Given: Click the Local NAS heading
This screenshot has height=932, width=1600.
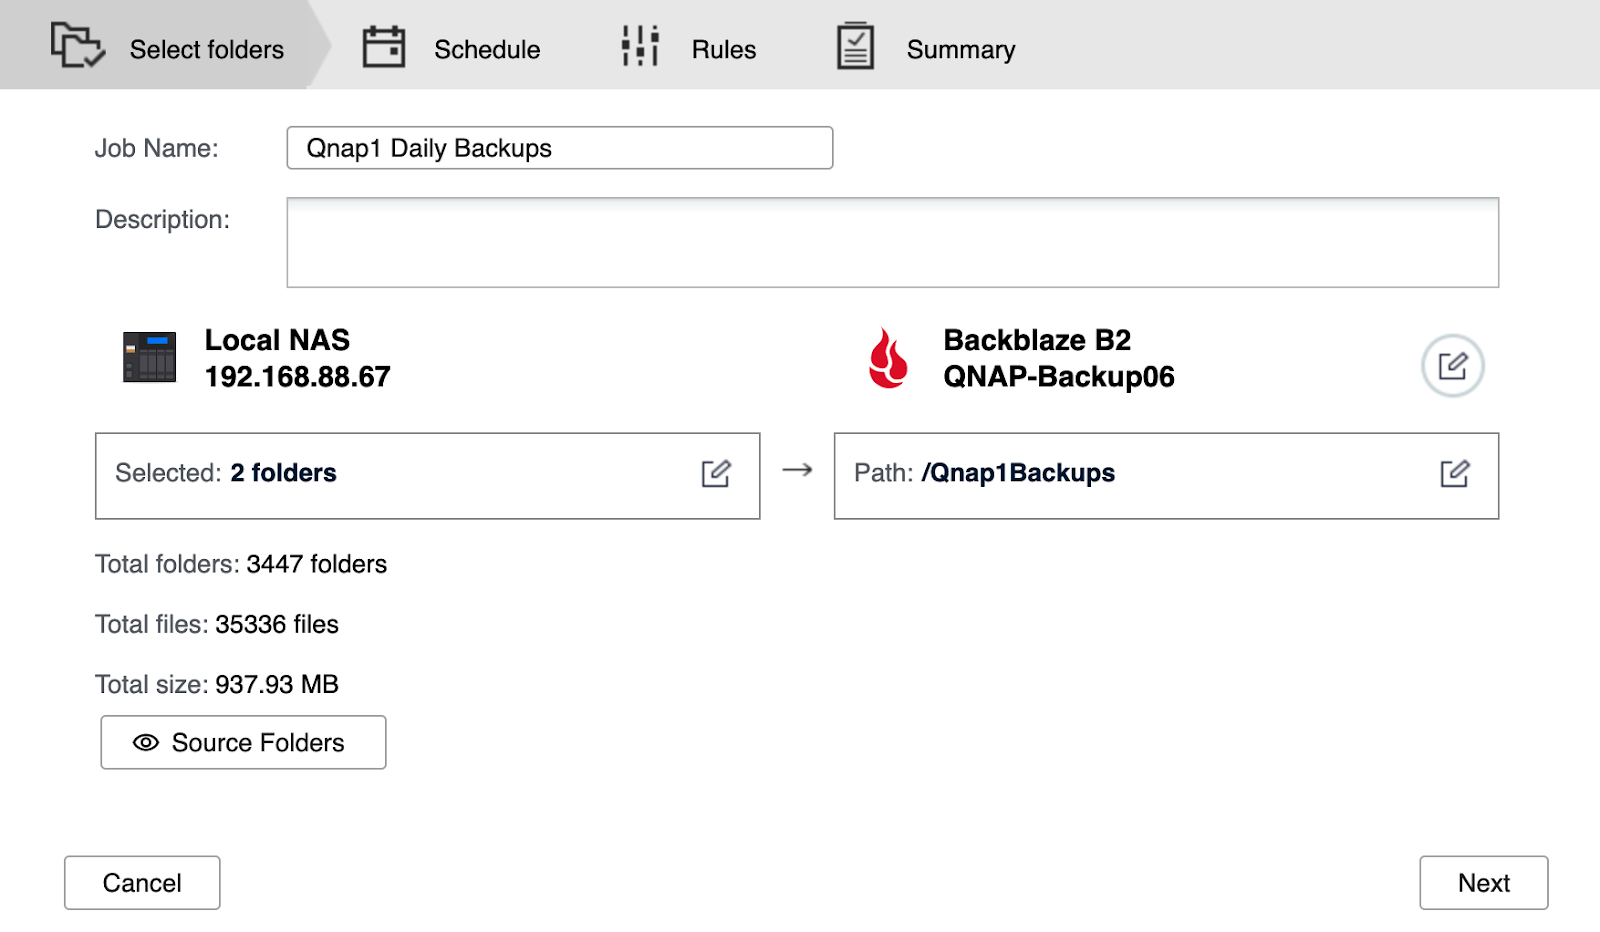Looking at the screenshot, I should click(x=277, y=340).
